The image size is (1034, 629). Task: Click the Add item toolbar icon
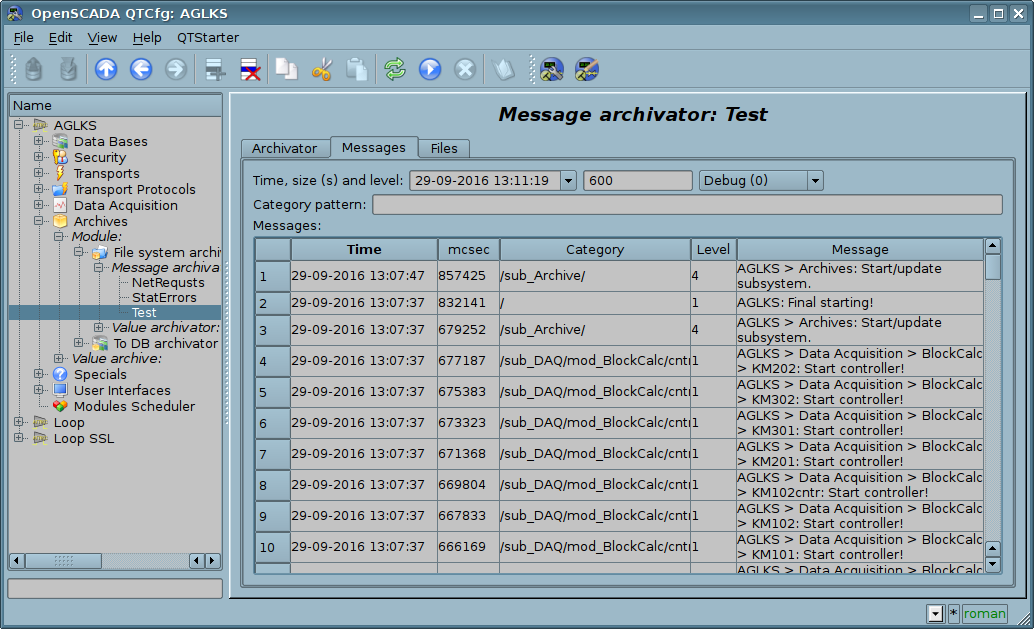(214, 69)
